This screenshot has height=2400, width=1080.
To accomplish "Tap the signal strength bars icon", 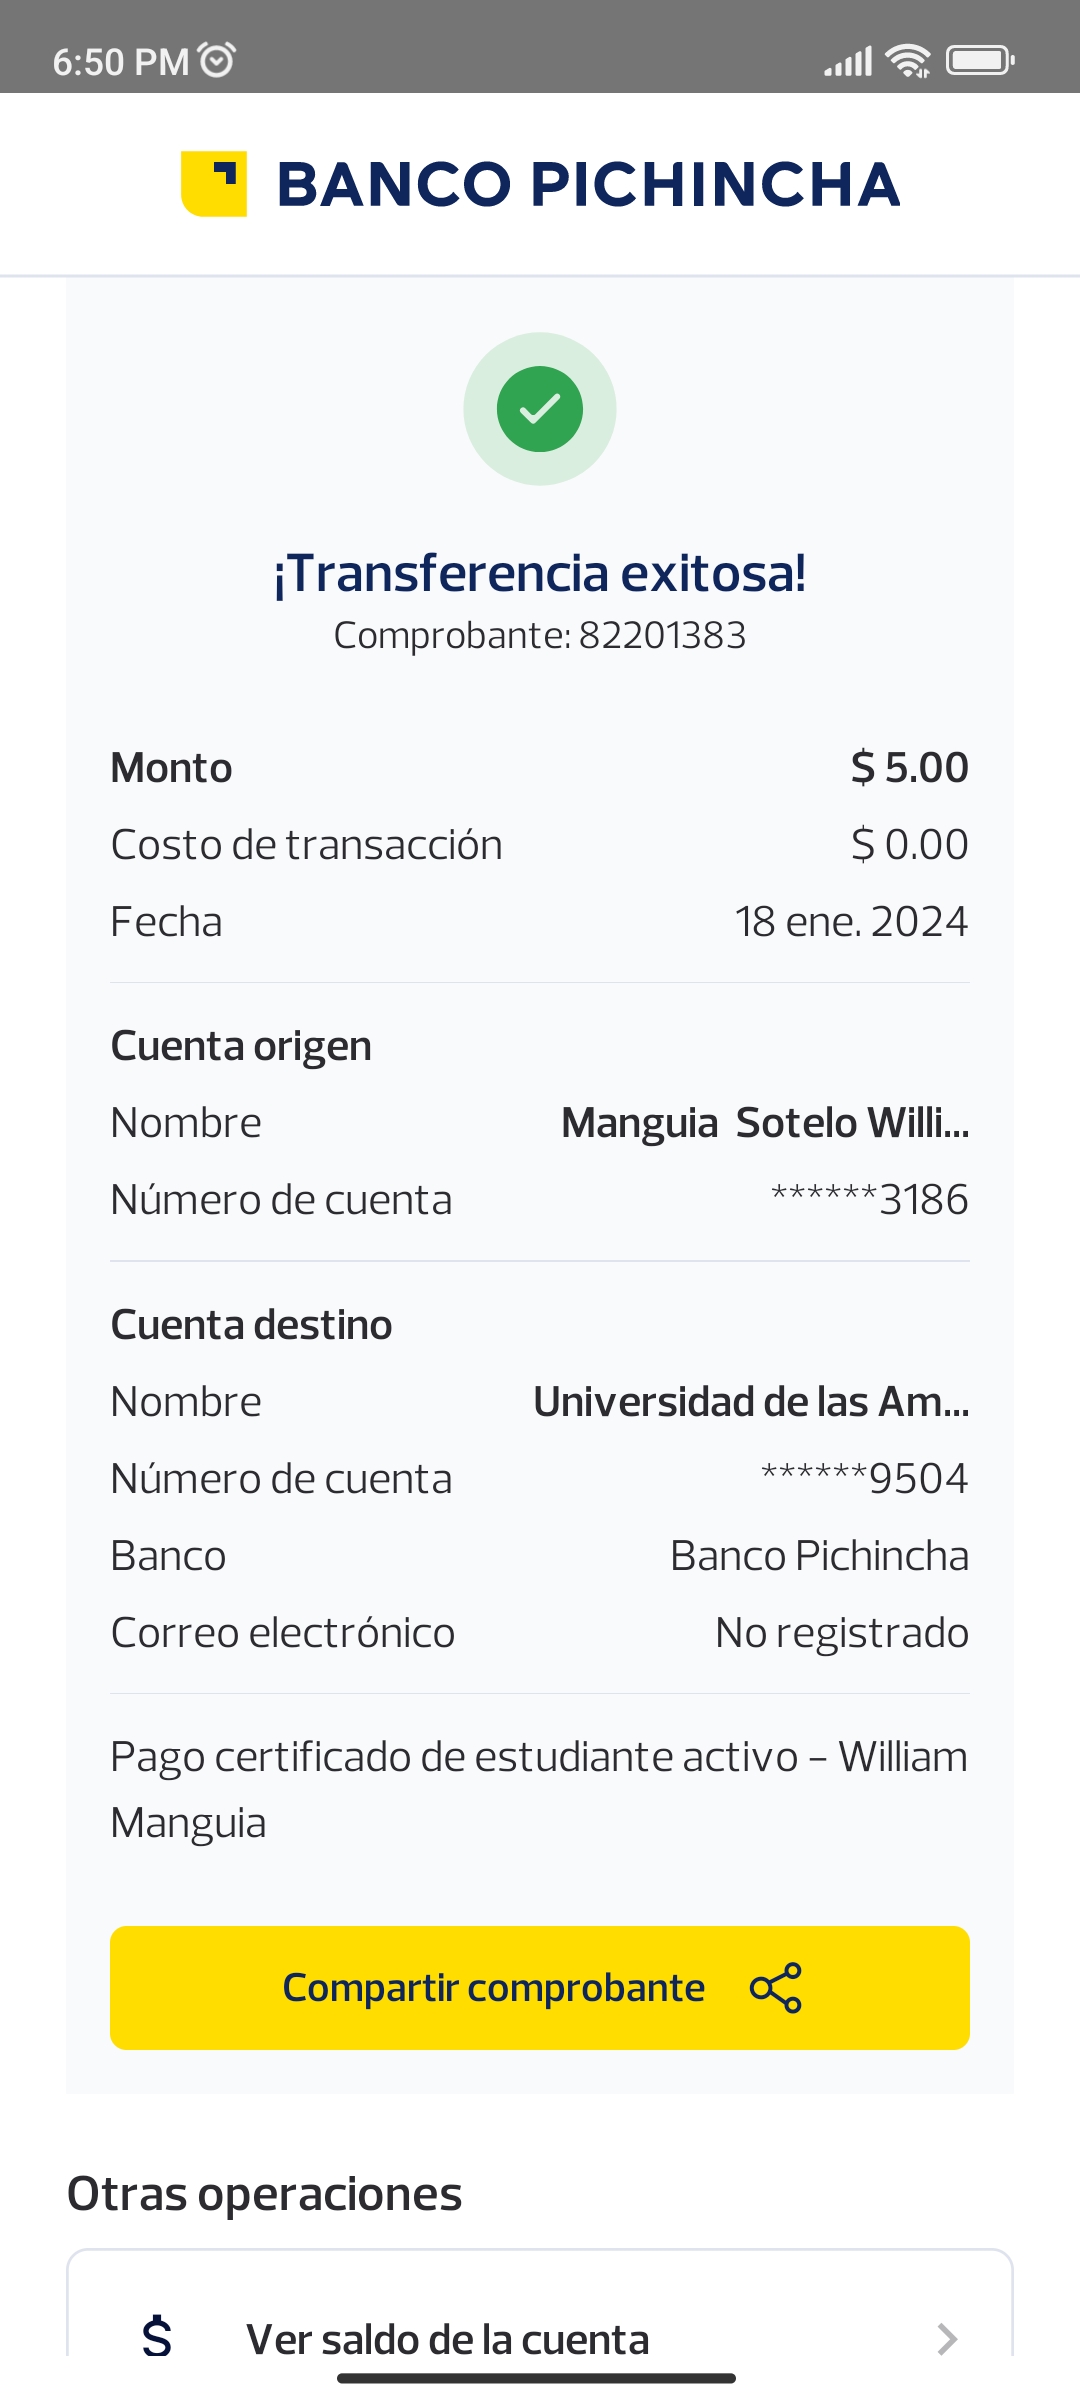I will coord(848,62).
